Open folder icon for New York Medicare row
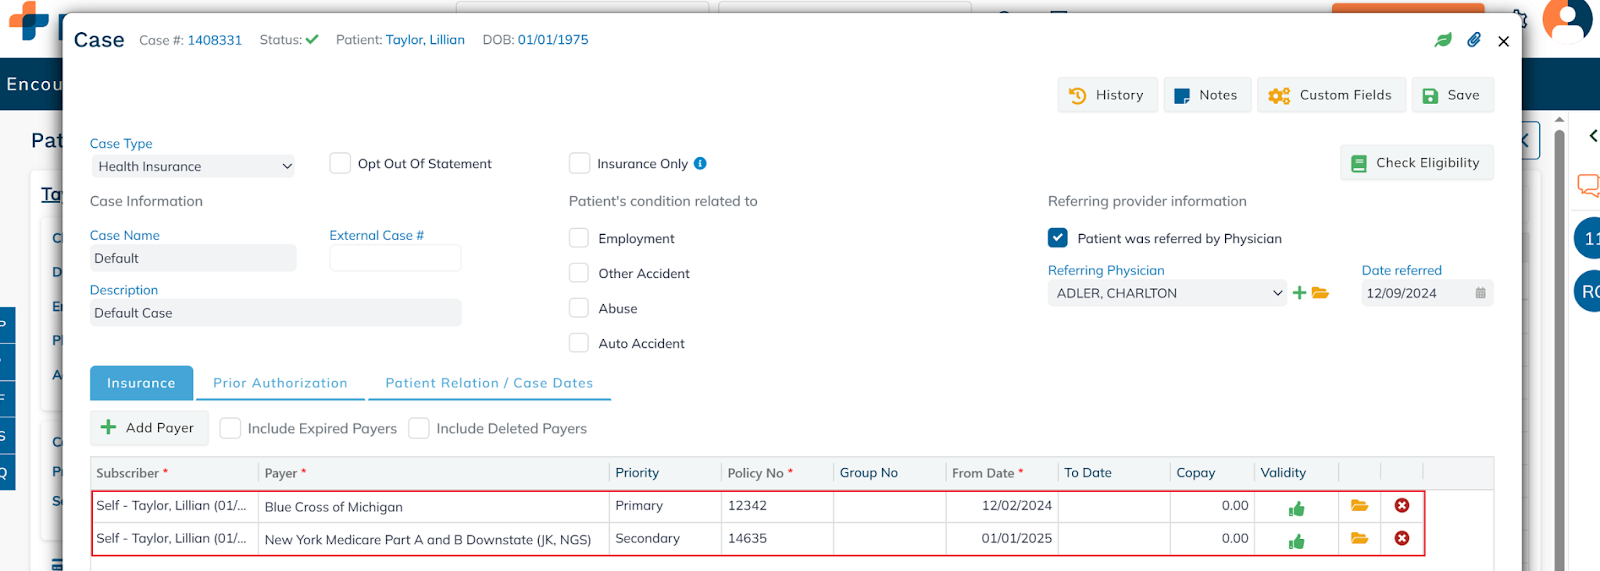 pyautogui.click(x=1359, y=539)
